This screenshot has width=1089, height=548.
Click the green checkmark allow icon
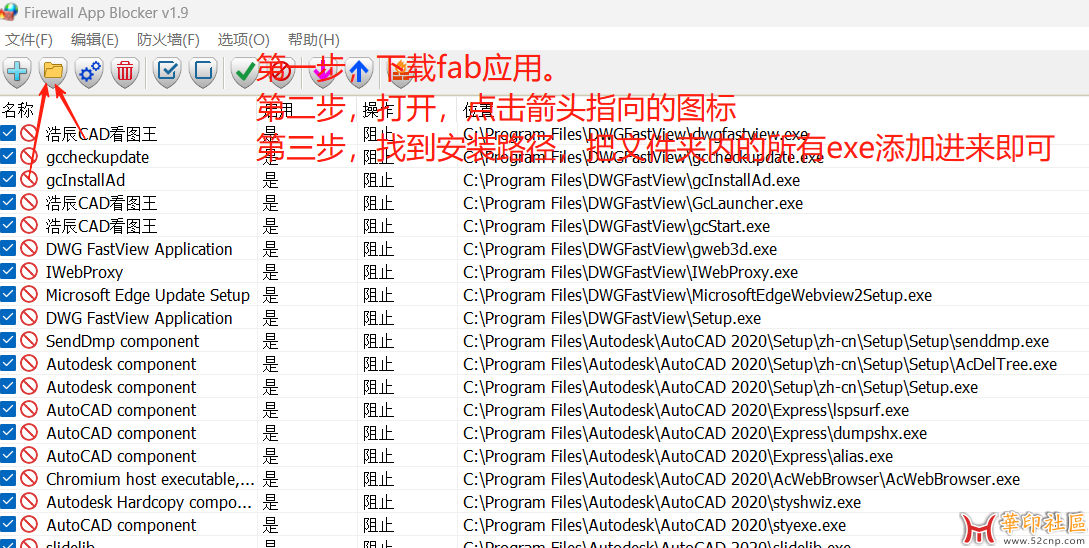tap(244, 71)
